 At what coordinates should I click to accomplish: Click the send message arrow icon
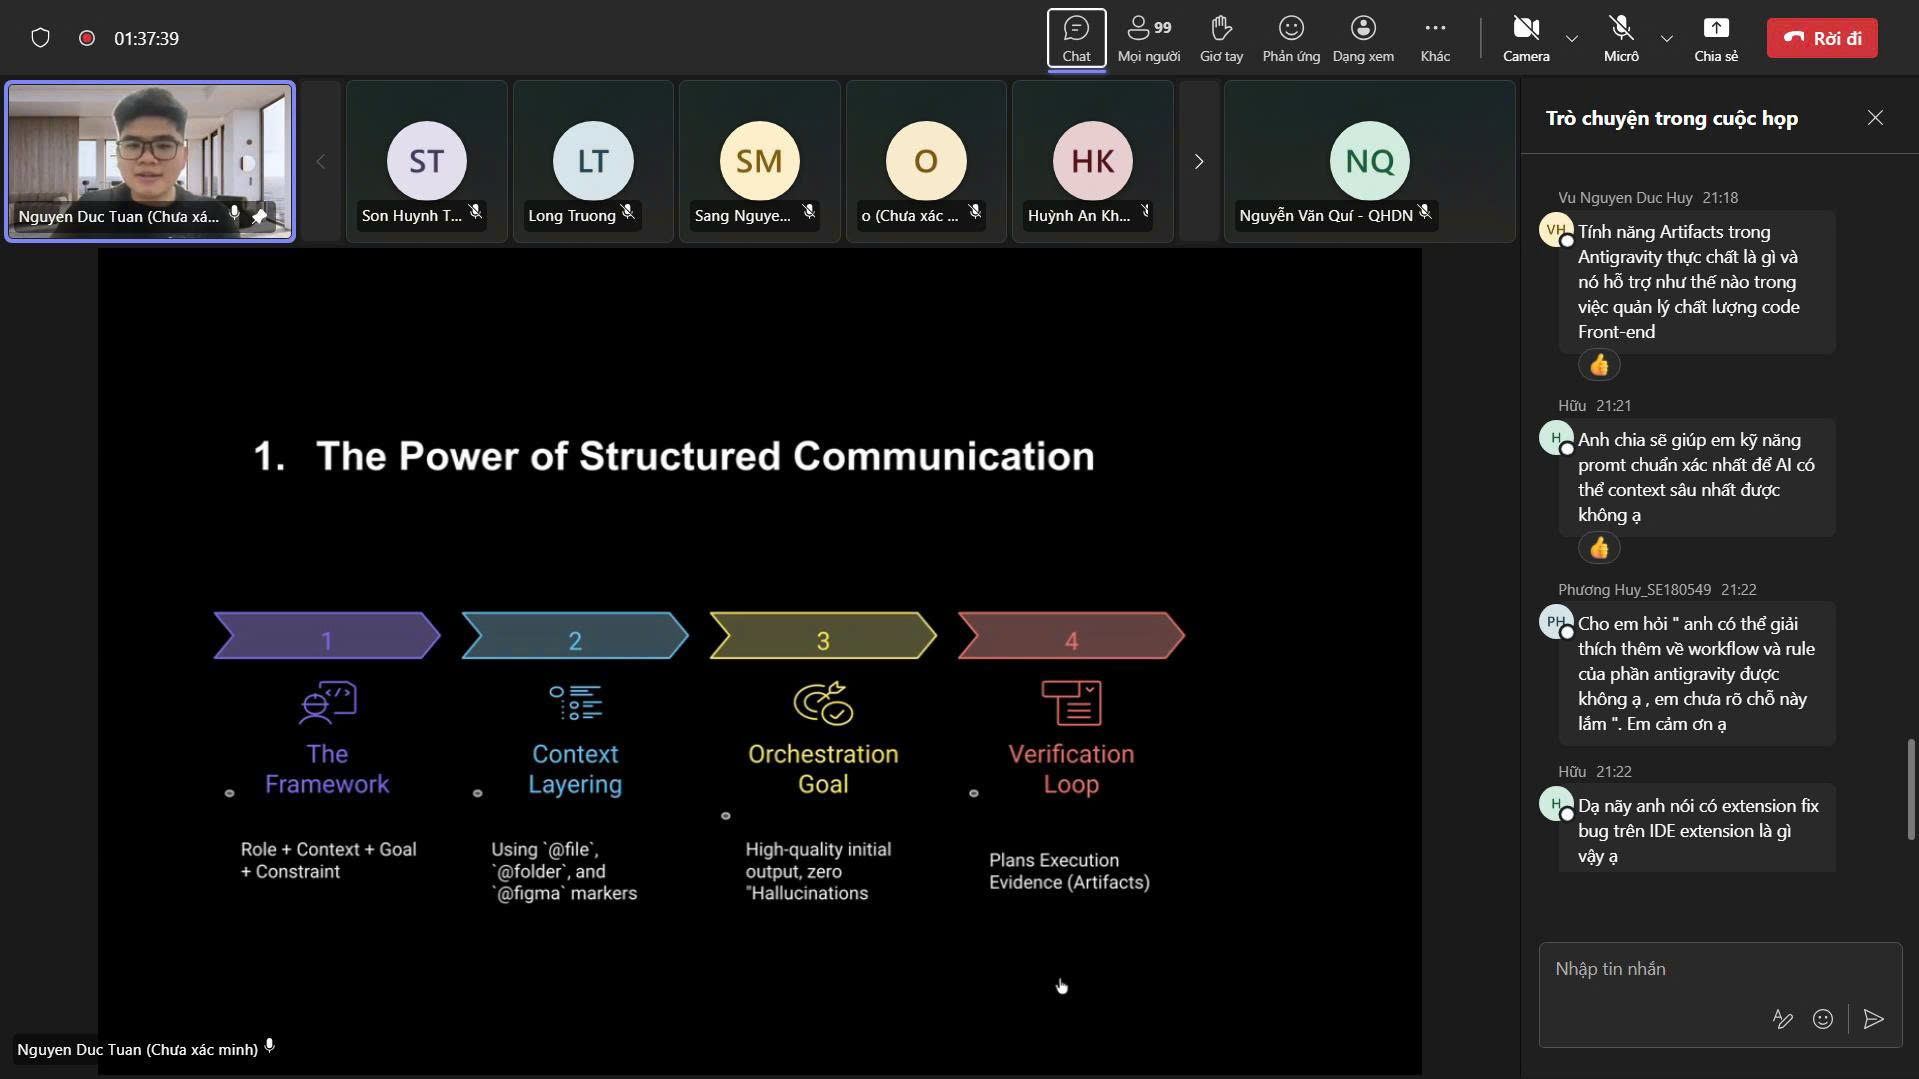click(1873, 1018)
